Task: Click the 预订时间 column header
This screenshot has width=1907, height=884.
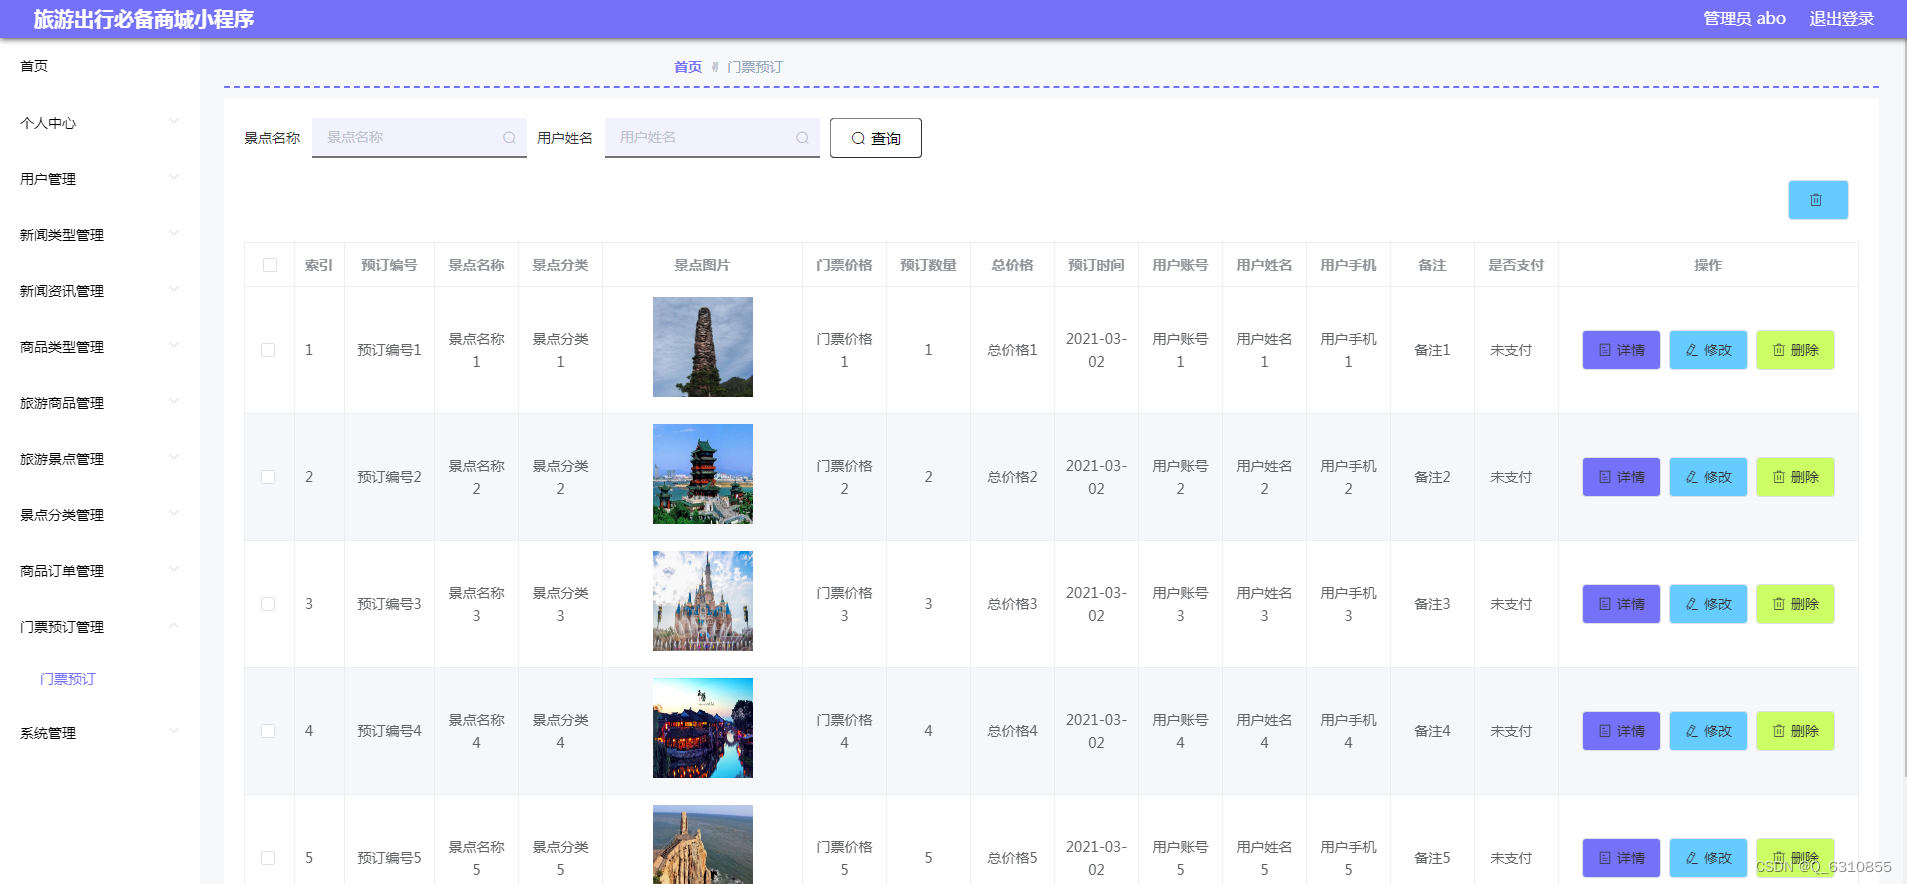Action: point(1096,265)
